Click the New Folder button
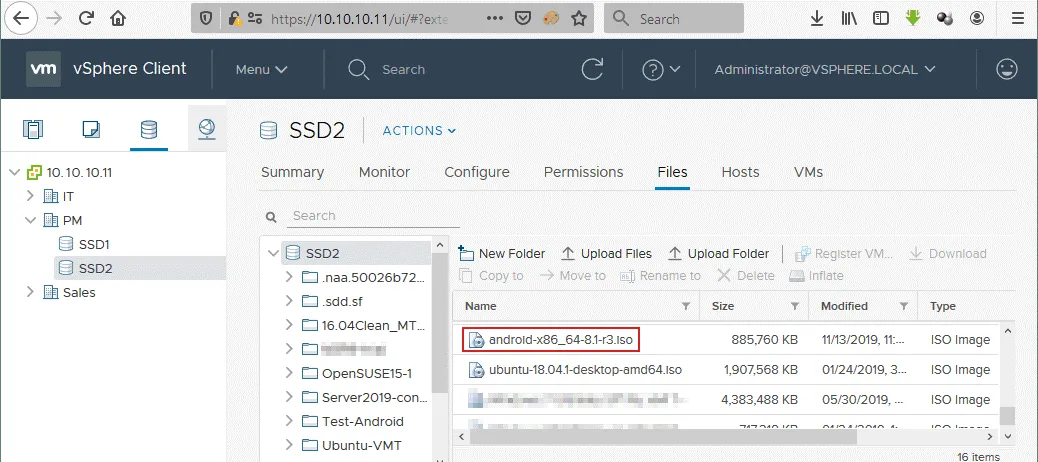The width and height of the screenshot is (1038, 462). tap(501, 254)
